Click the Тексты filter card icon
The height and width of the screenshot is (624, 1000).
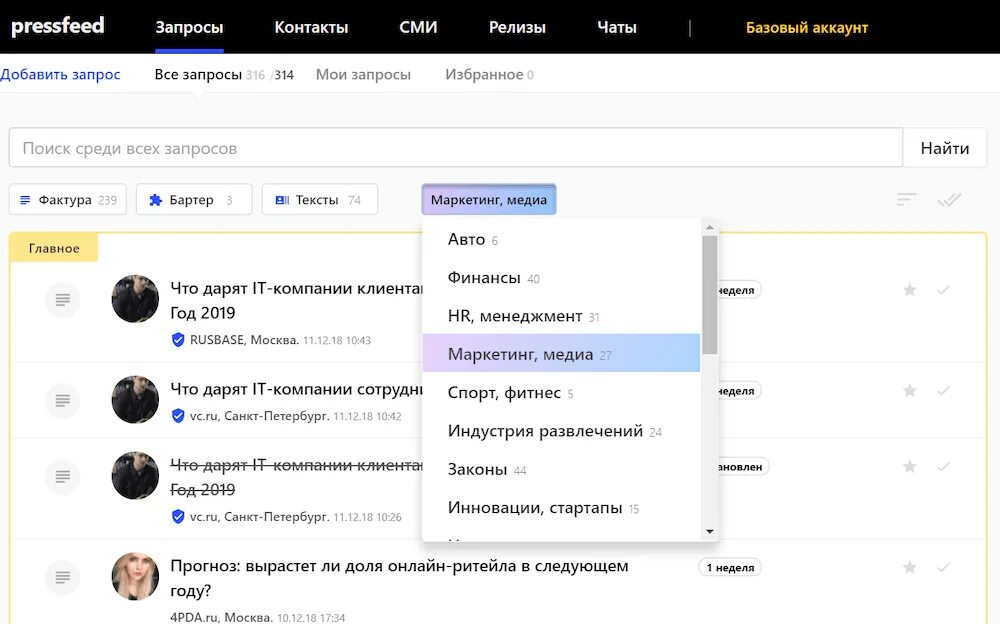[x=284, y=199]
